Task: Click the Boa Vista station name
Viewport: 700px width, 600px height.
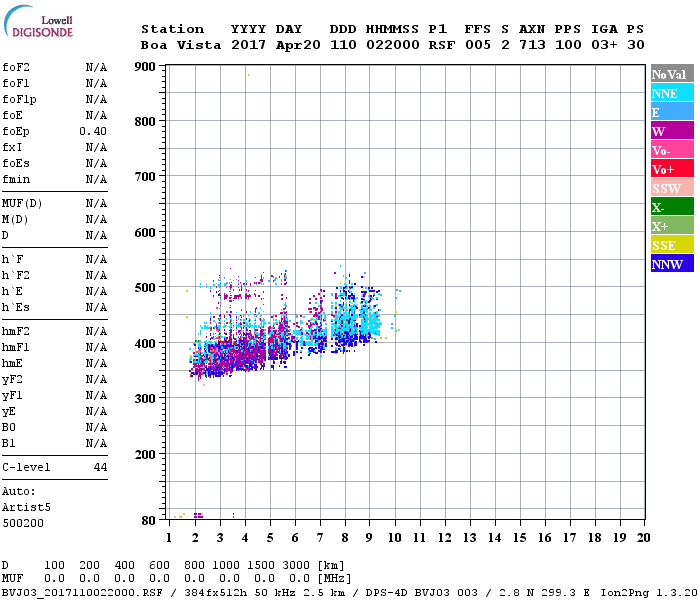Action: (181, 45)
